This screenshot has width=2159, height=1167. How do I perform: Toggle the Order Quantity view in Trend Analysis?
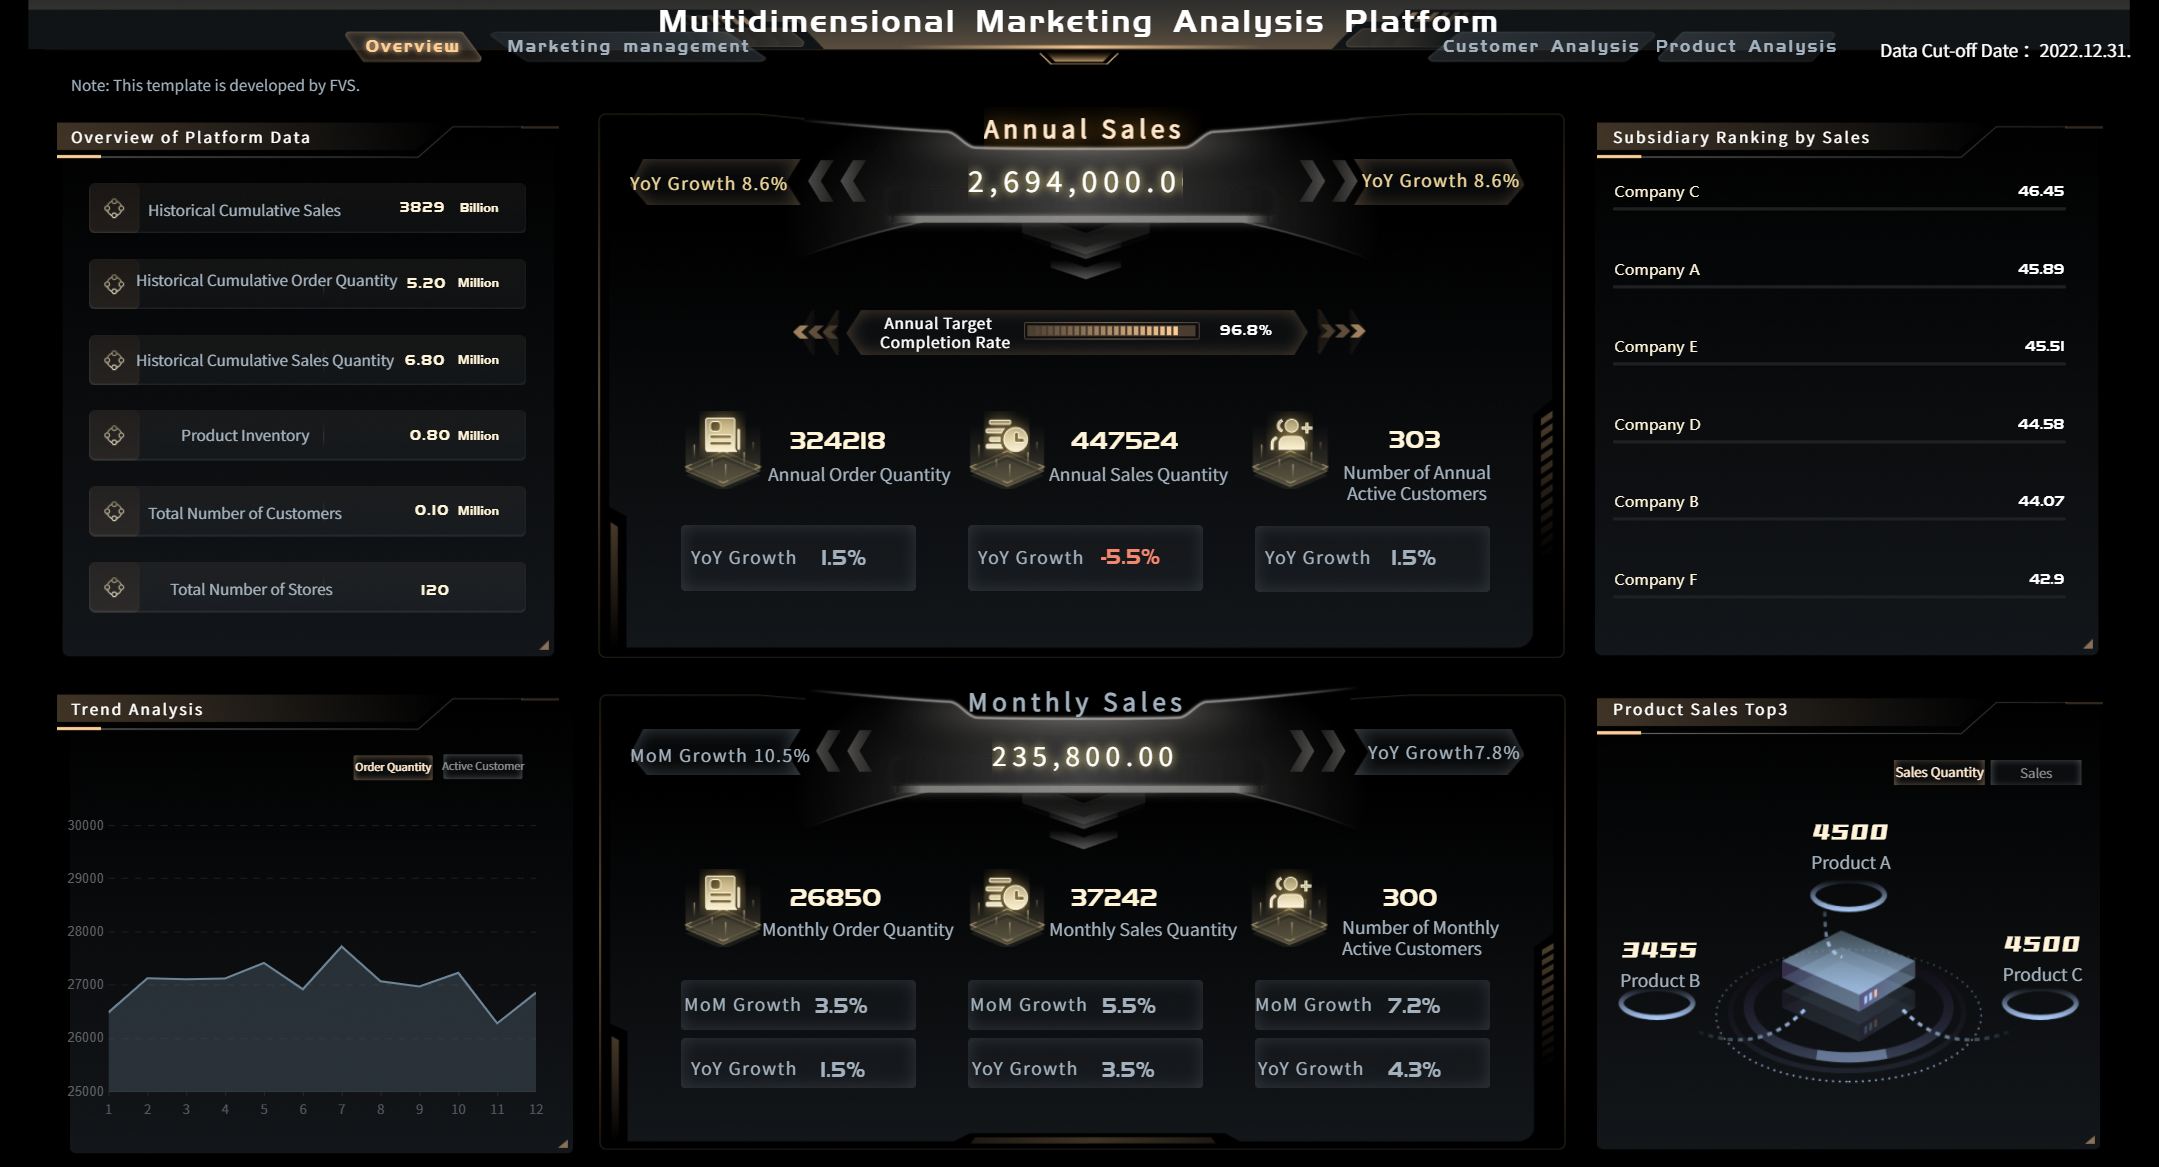393,767
